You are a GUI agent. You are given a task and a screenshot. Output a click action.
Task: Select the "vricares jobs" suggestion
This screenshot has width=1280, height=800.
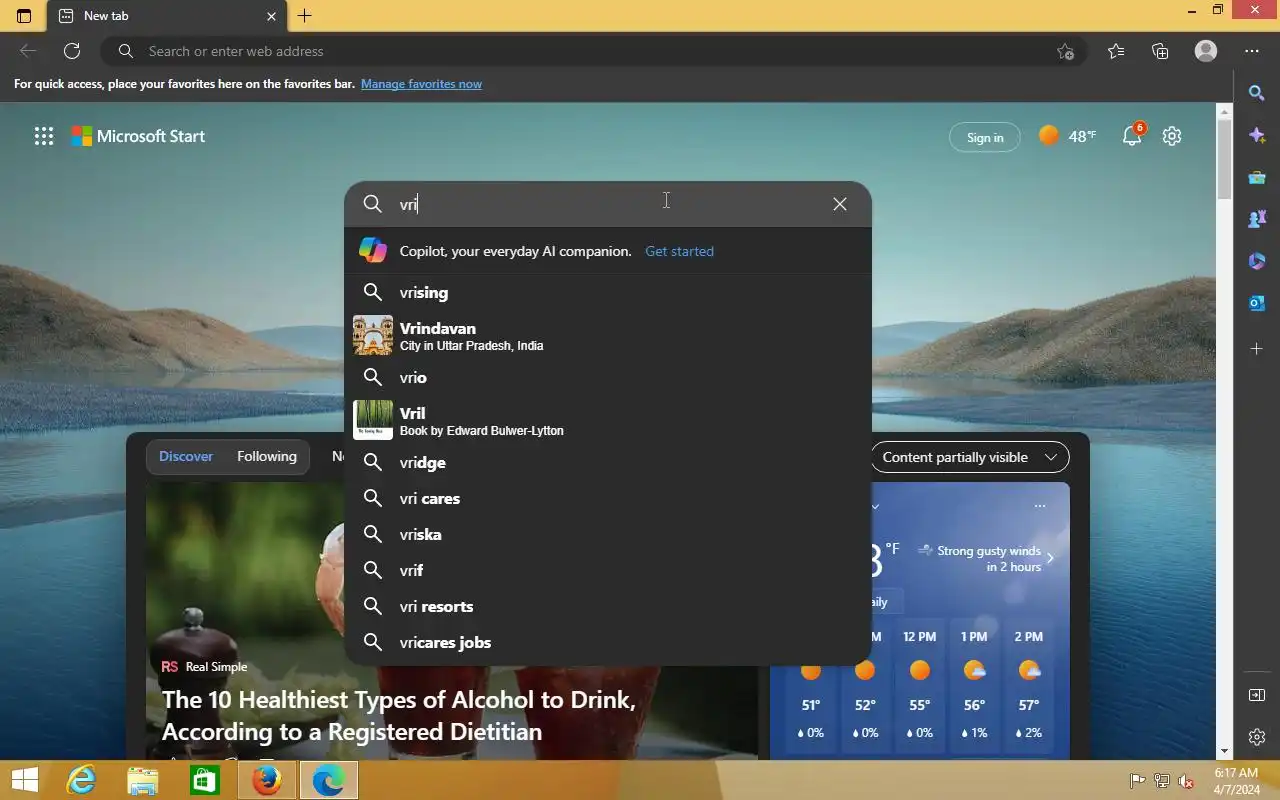[608, 642]
